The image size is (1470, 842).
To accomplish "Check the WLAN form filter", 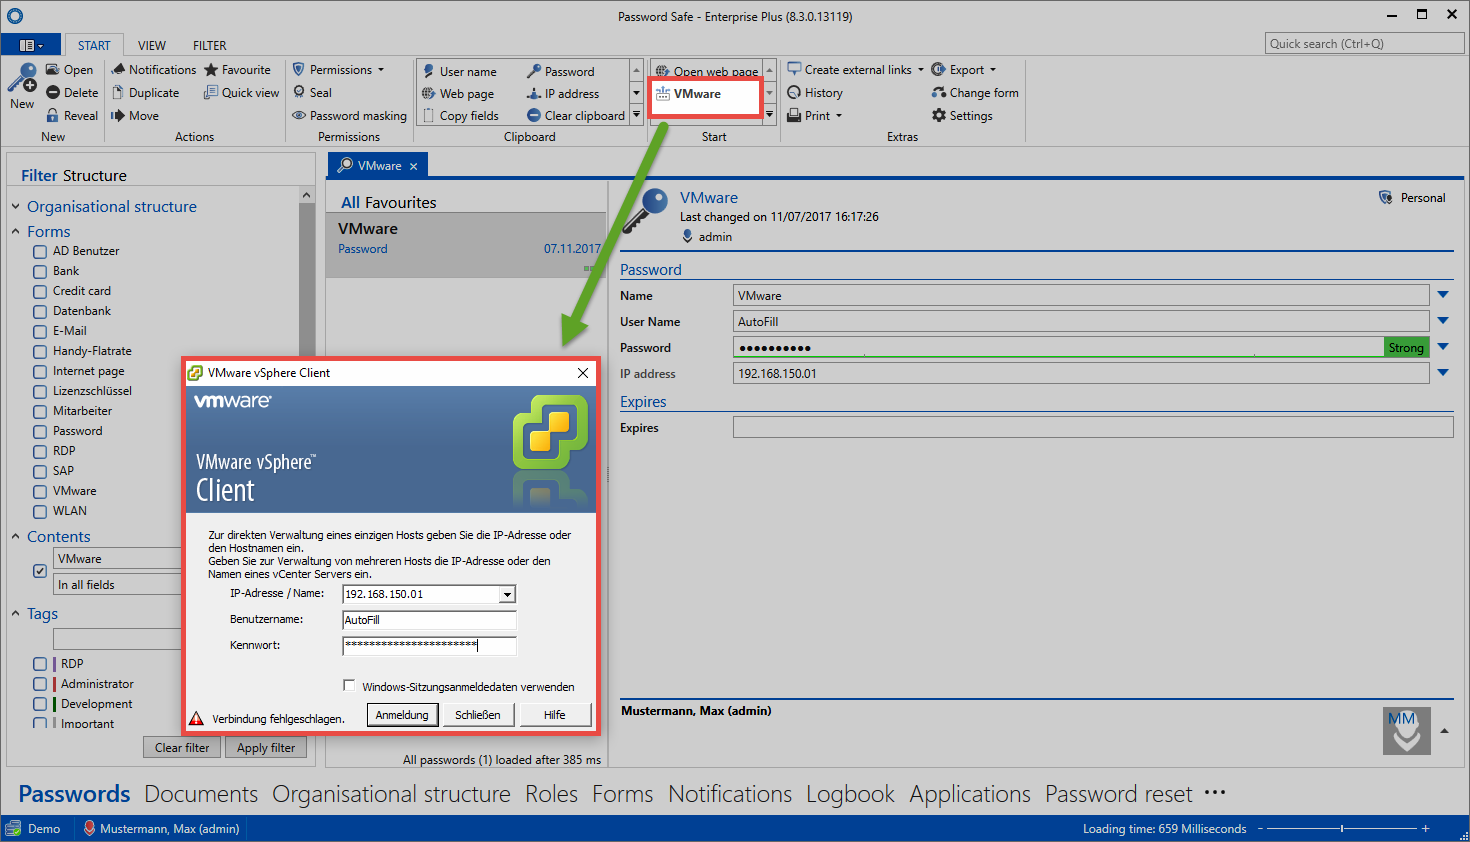I will [40, 512].
